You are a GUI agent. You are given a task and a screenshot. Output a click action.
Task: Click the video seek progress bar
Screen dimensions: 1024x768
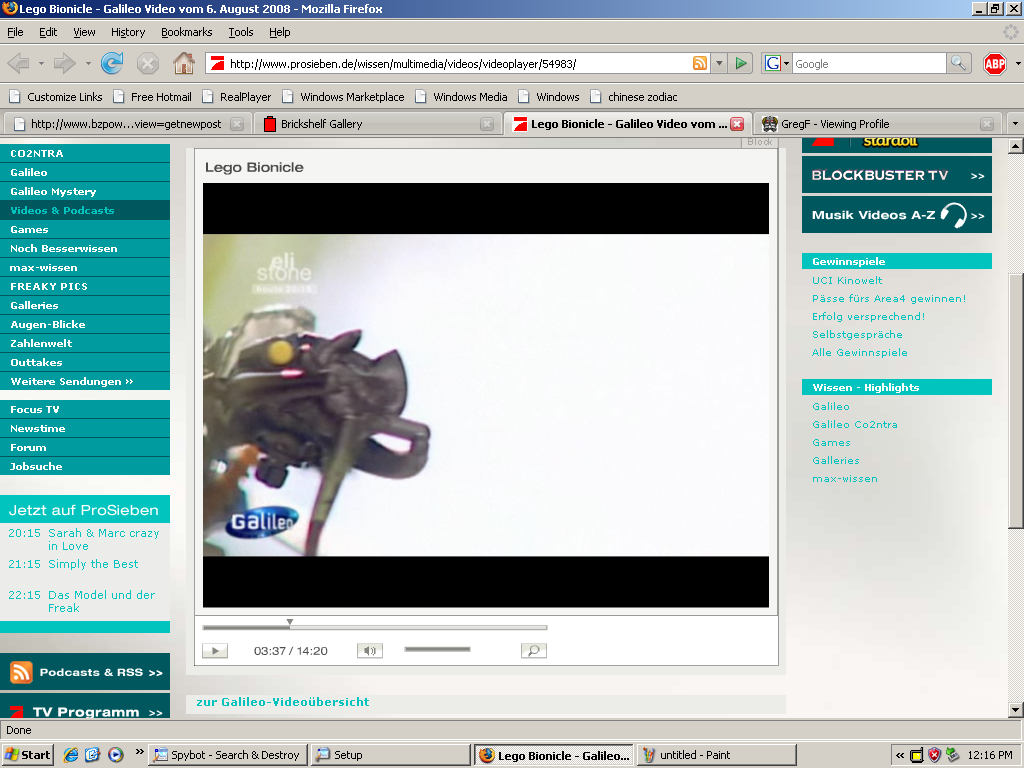pos(374,627)
